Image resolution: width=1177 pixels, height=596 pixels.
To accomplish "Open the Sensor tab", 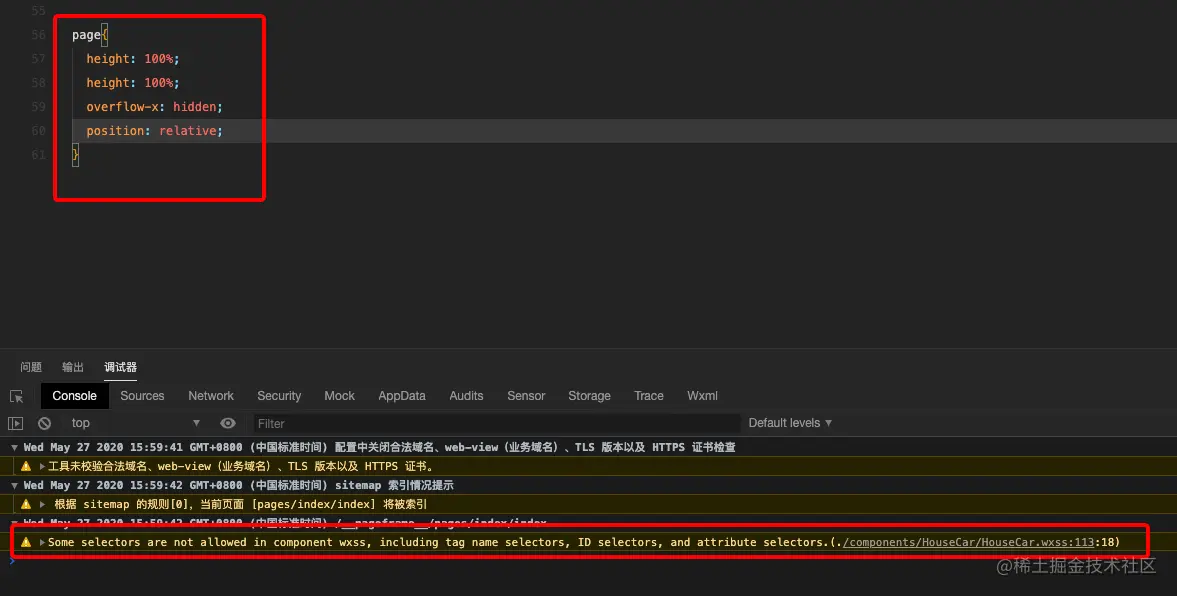I will point(525,396).
